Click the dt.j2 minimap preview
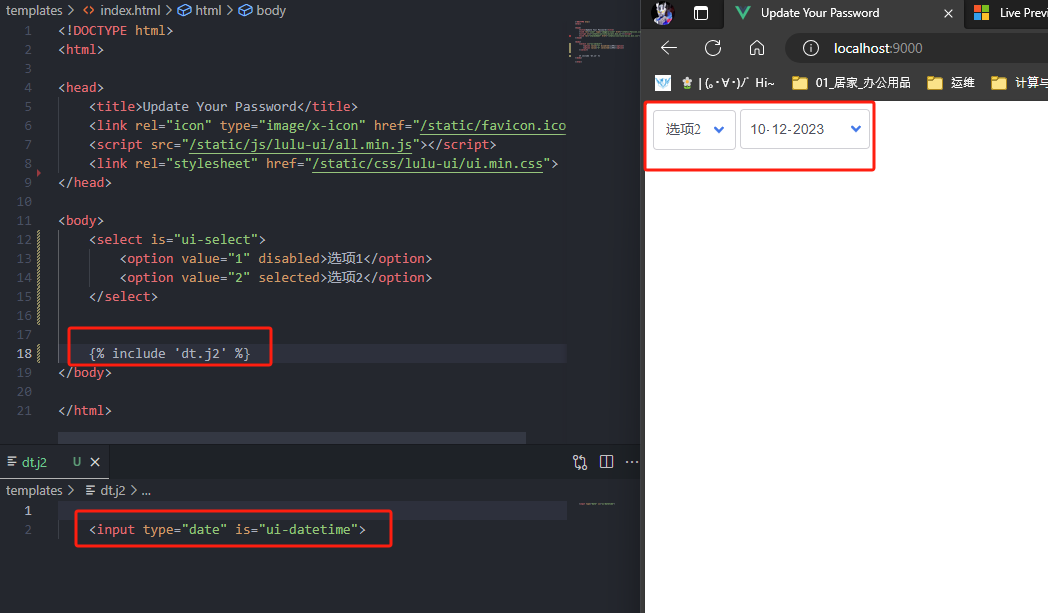1048x613 pixels. (597, 503)
